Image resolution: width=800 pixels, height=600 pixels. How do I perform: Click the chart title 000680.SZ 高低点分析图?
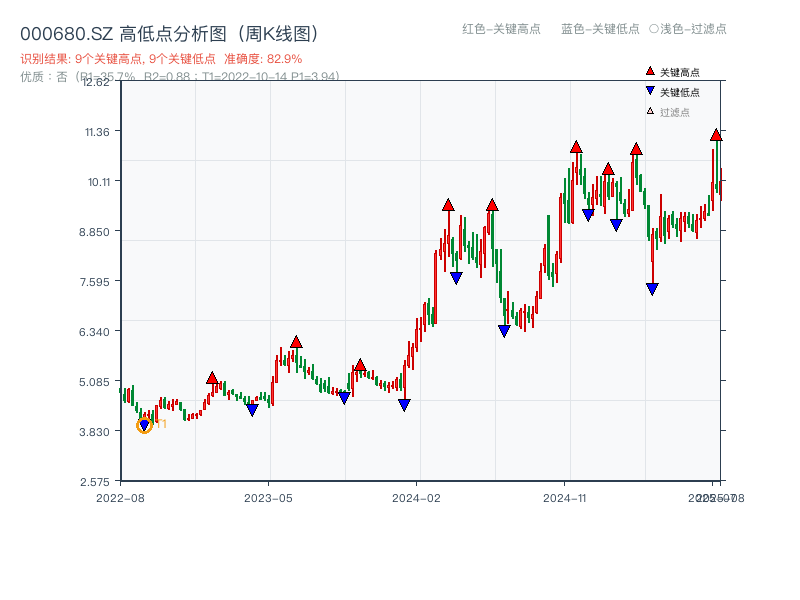click(x=171, y=34)
